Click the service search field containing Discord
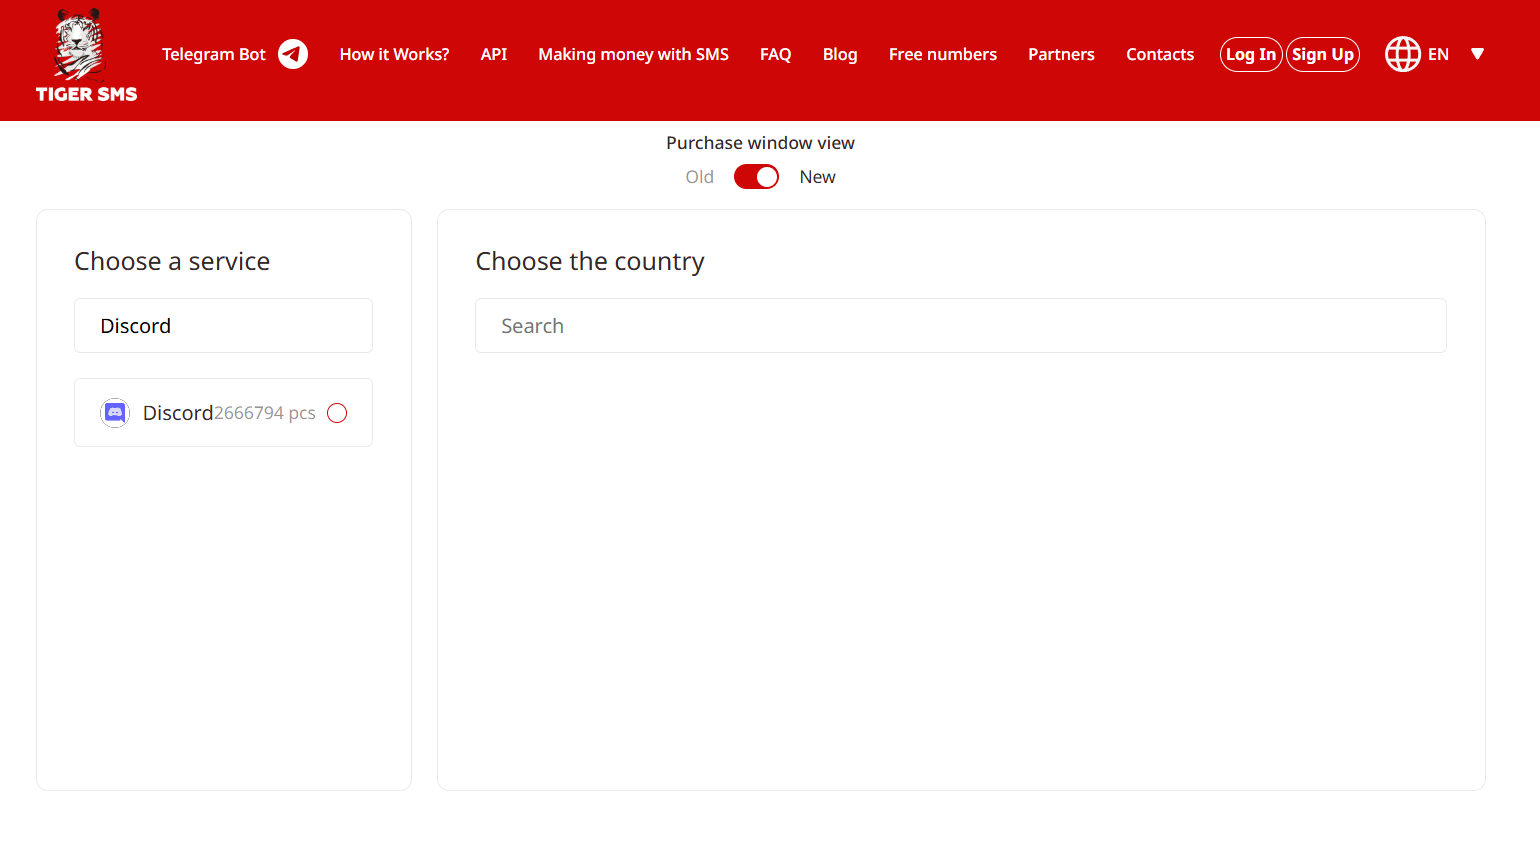This screenshot has width=1540, height=845. (223, 326)
